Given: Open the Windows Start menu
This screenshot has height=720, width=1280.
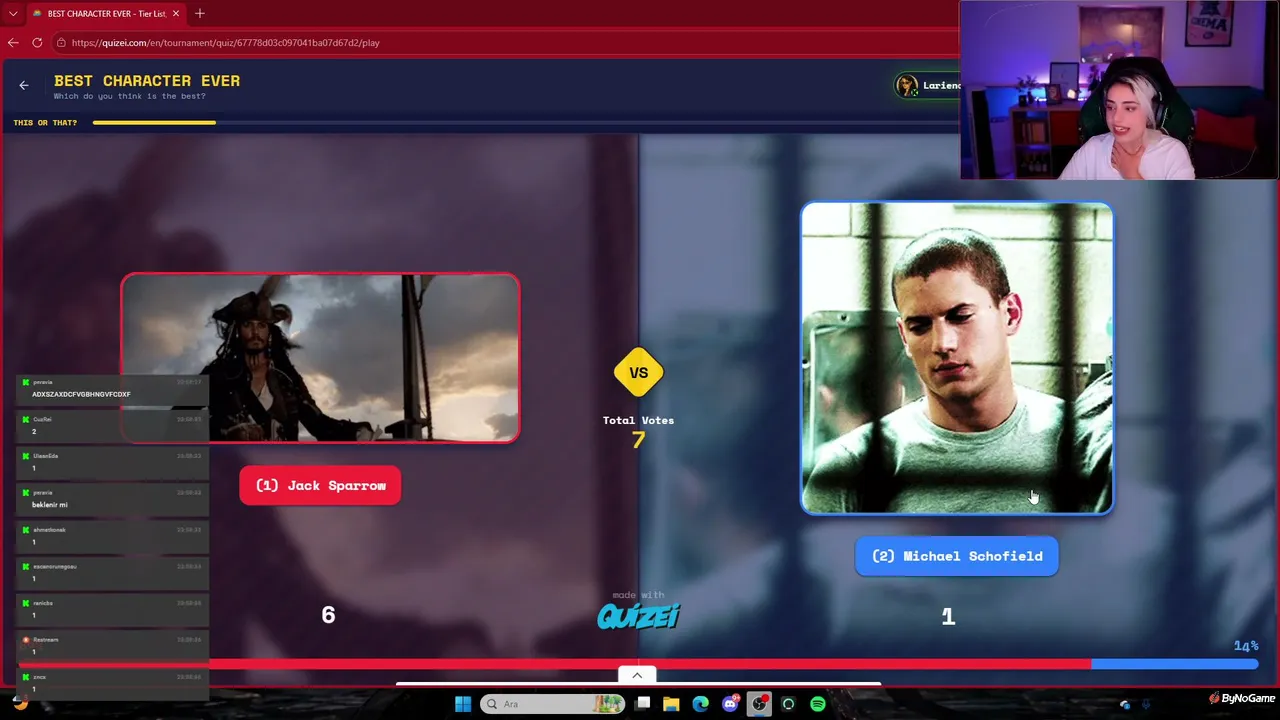Looking at the screenshot, I should [463, 704].
